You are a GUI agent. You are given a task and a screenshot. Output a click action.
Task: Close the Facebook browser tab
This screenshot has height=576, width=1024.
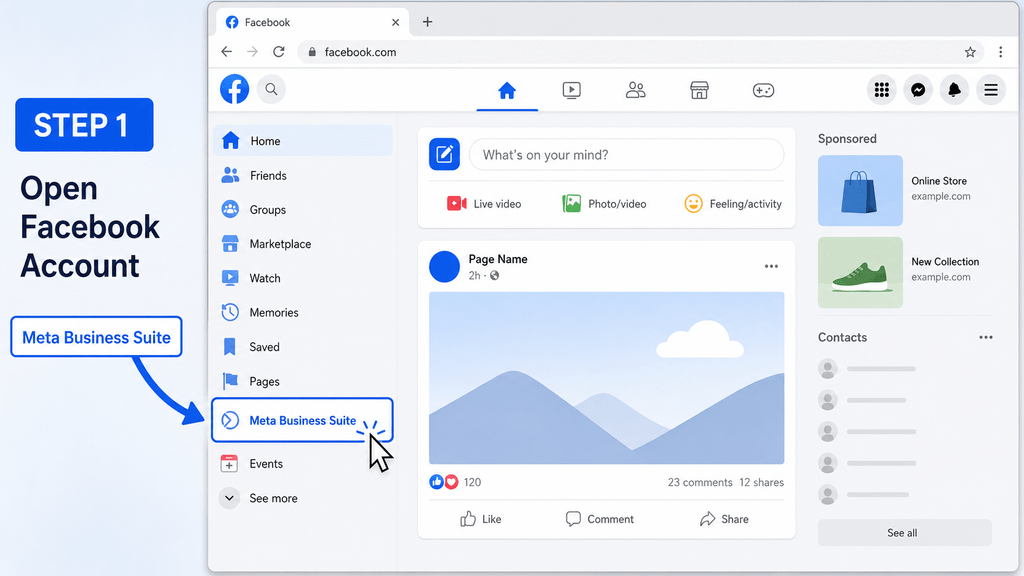pyautogui.click(x=395, y=22)
